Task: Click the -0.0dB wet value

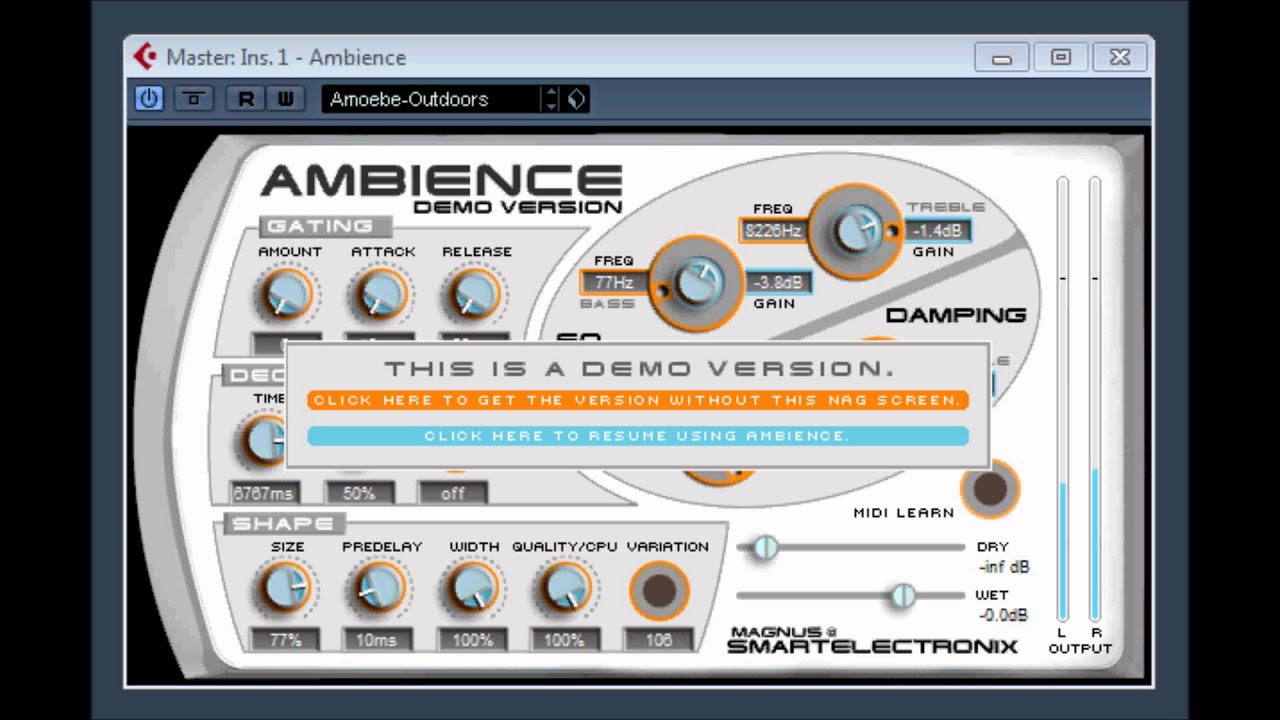Action: pos(1002,615)
